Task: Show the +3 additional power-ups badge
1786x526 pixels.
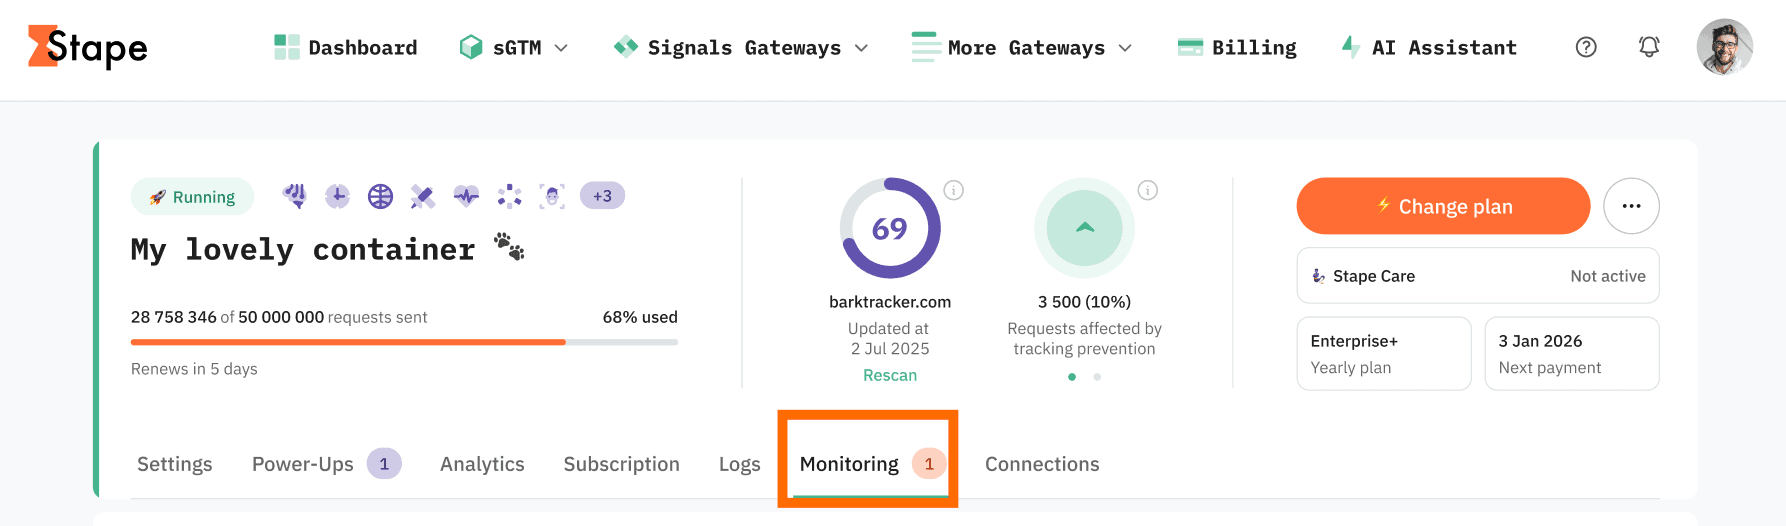Action: (x=602, y=196)
